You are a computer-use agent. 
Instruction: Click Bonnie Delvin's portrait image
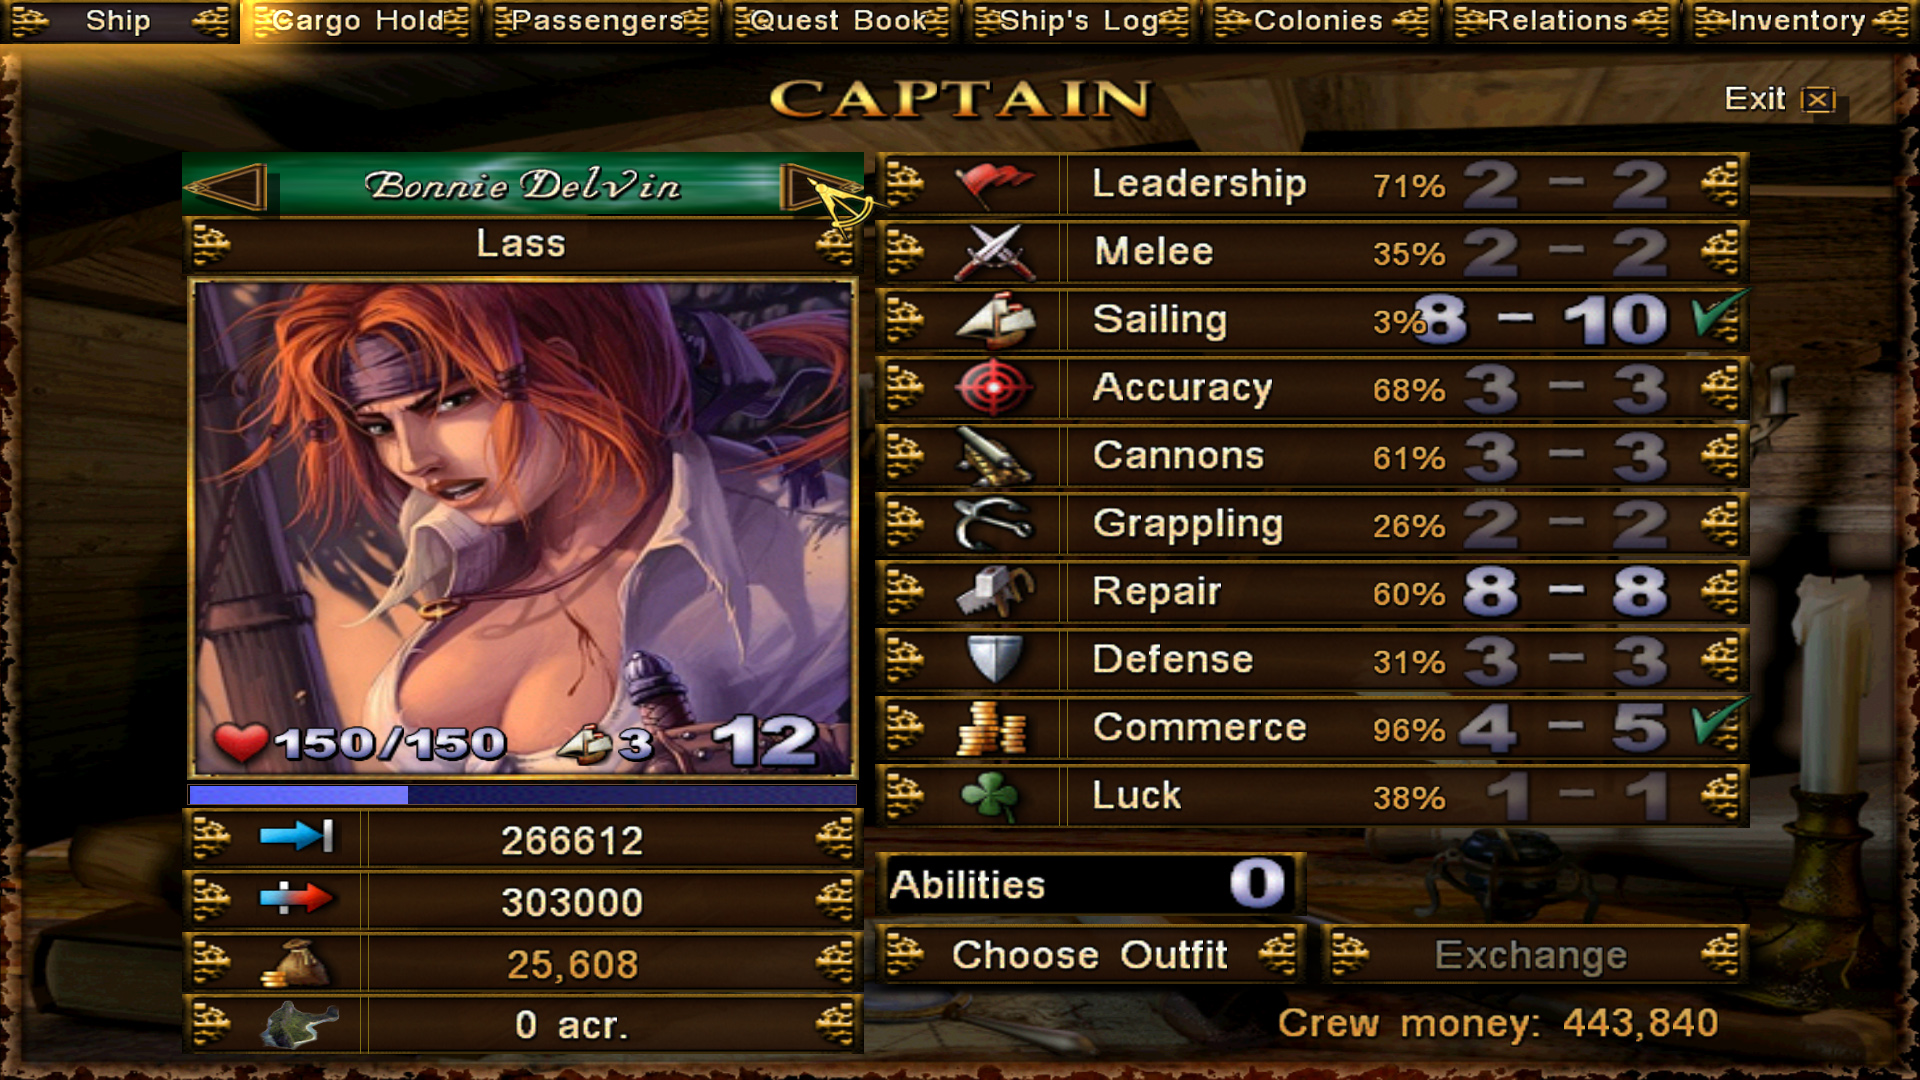click(522, 528)
